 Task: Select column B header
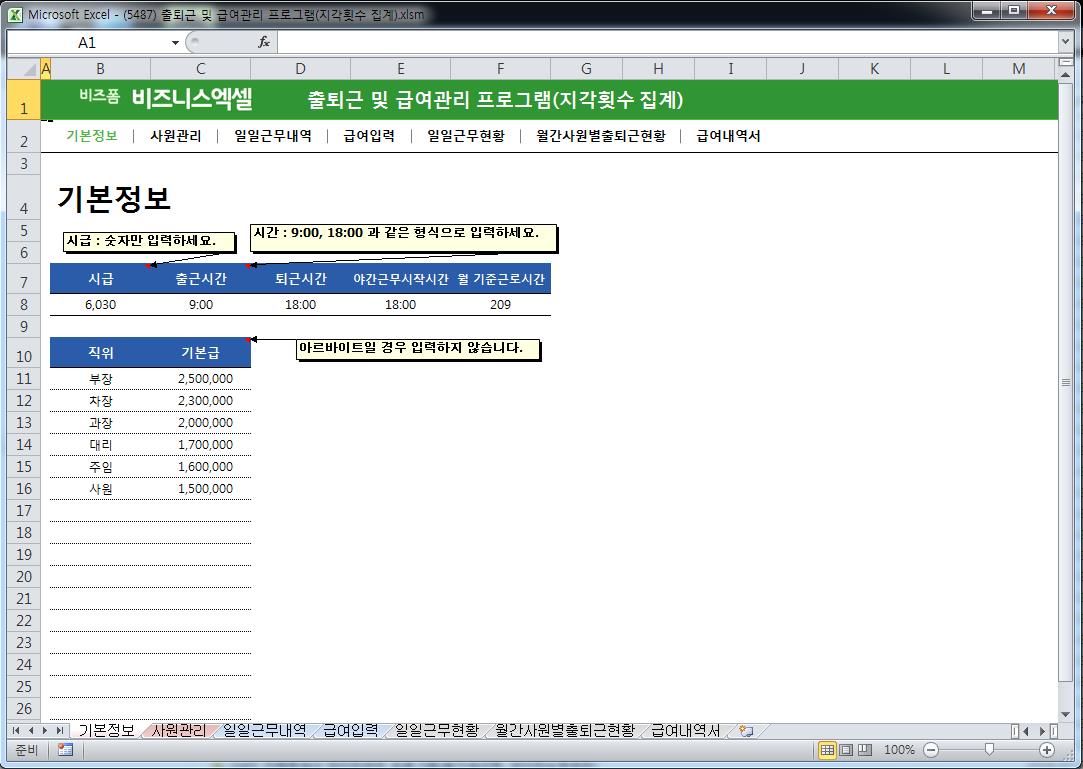point(100,68)
